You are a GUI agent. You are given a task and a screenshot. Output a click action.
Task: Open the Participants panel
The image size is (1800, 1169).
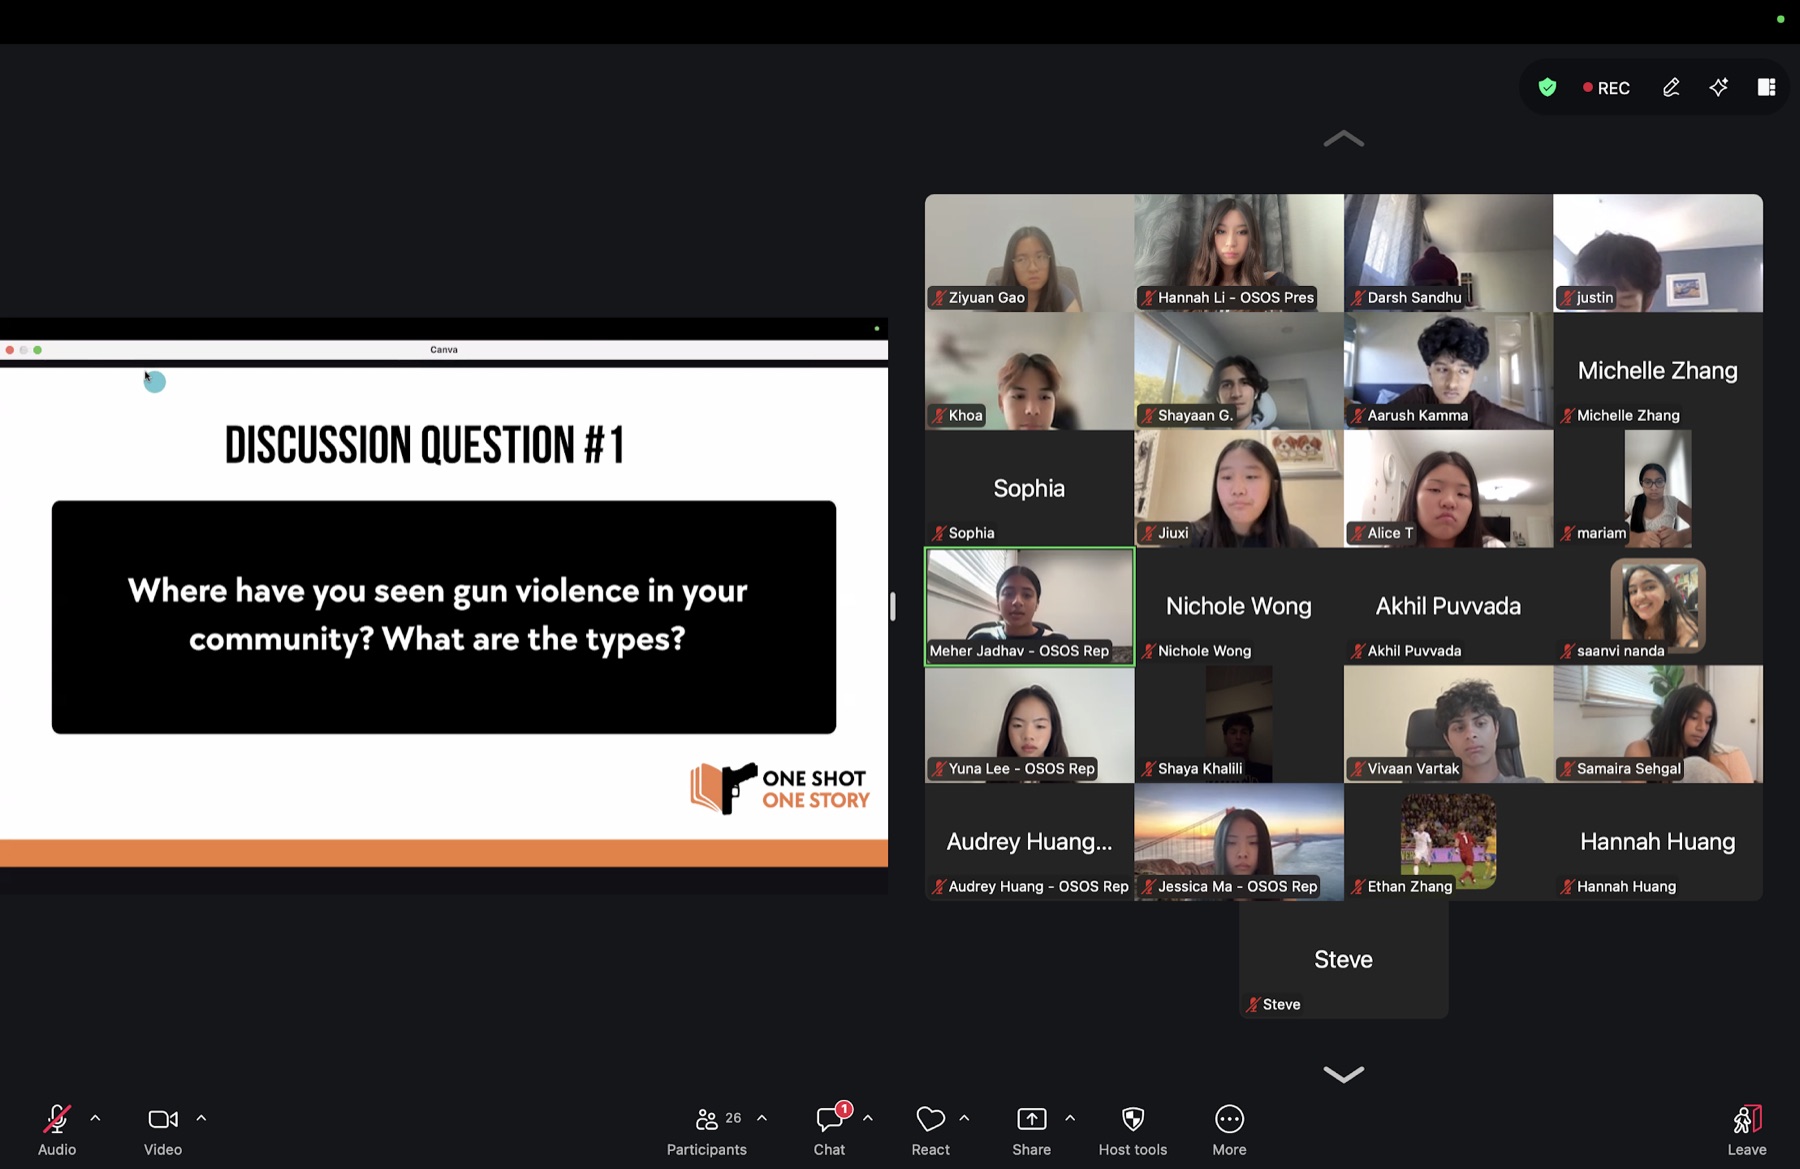coord(707,1130)
